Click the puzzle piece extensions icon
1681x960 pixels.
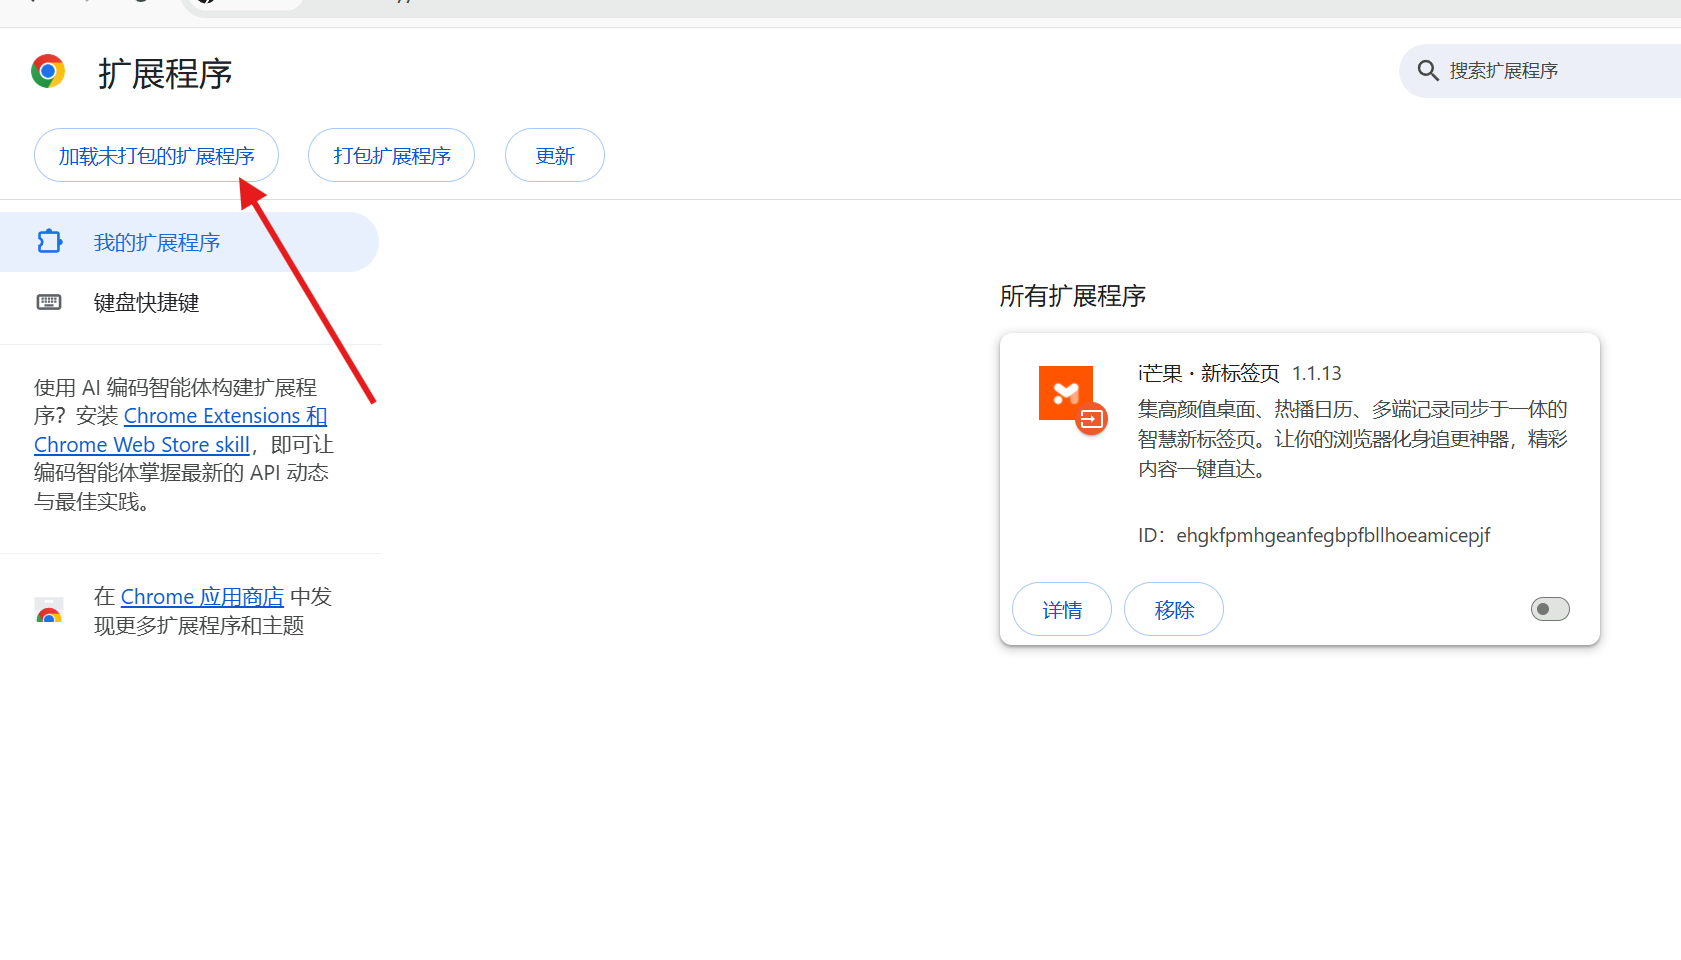[x=49, y=242]
